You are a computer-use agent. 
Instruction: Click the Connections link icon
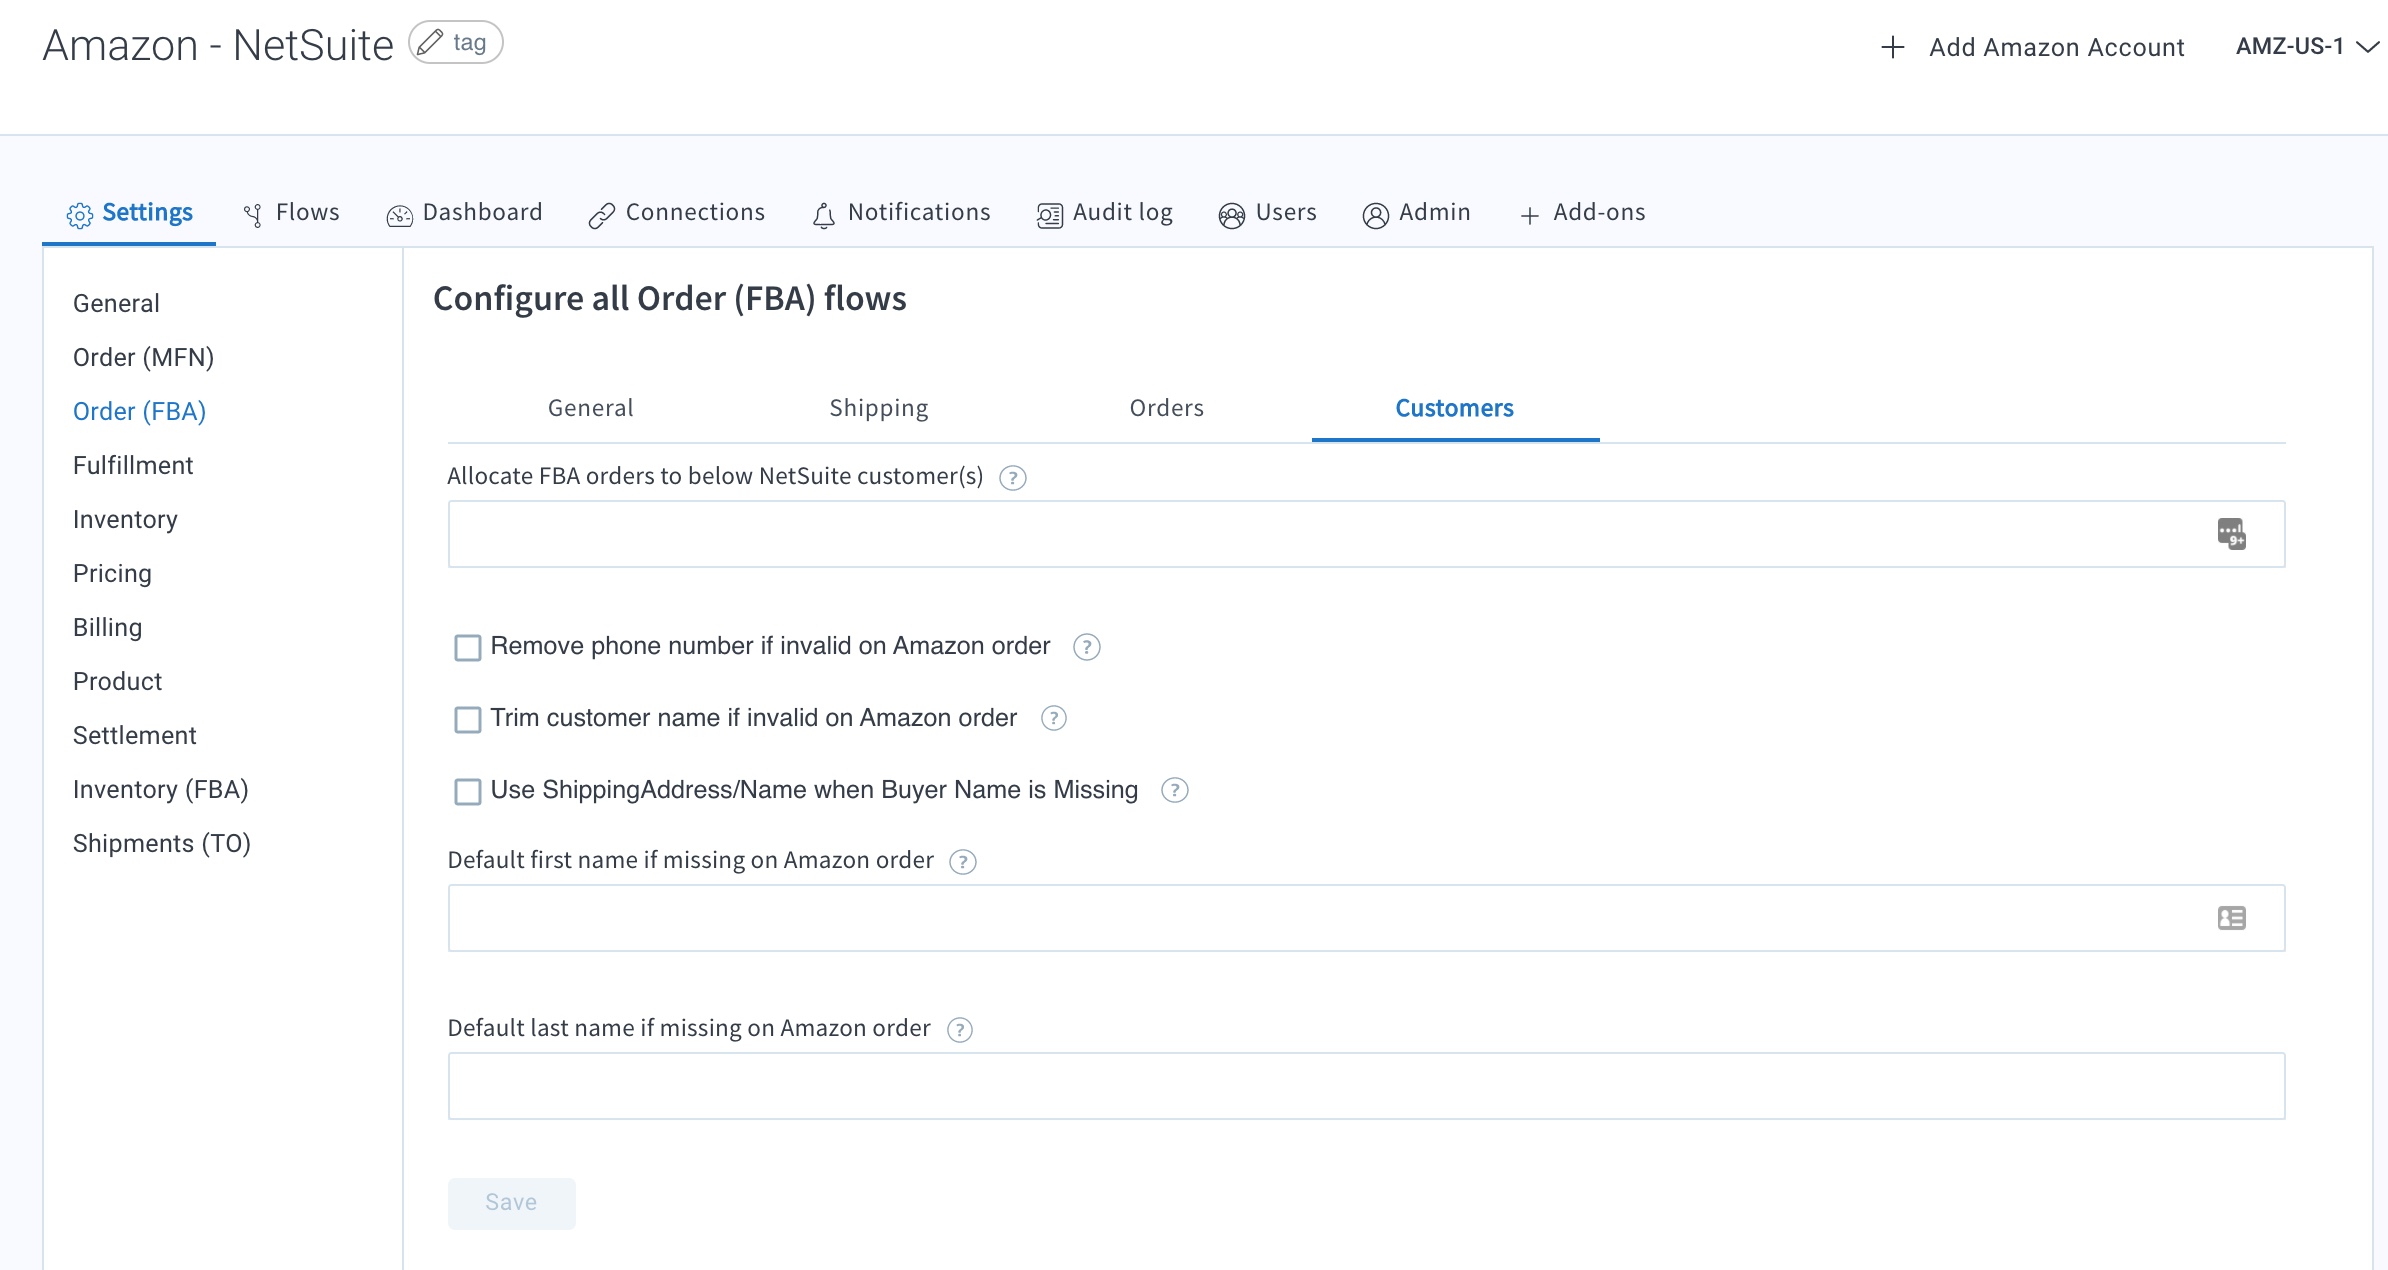[601, 215]
